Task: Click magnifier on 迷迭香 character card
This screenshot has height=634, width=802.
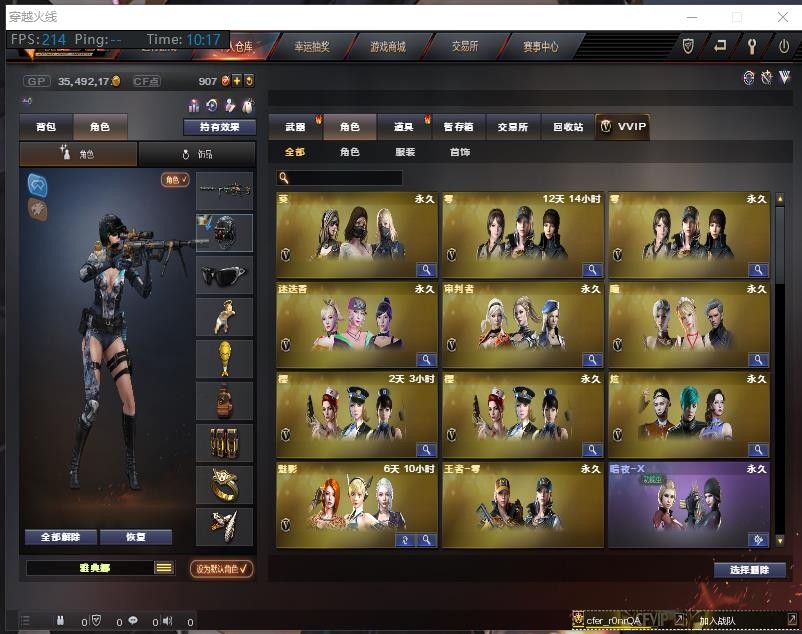Action: 426,359
